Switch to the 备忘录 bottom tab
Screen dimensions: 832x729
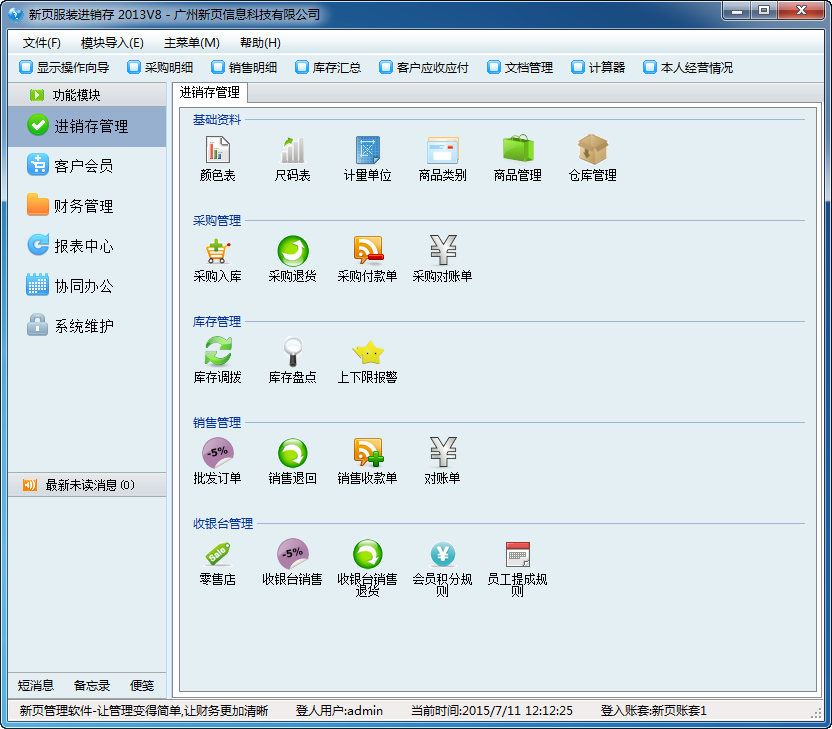[92, 685]
